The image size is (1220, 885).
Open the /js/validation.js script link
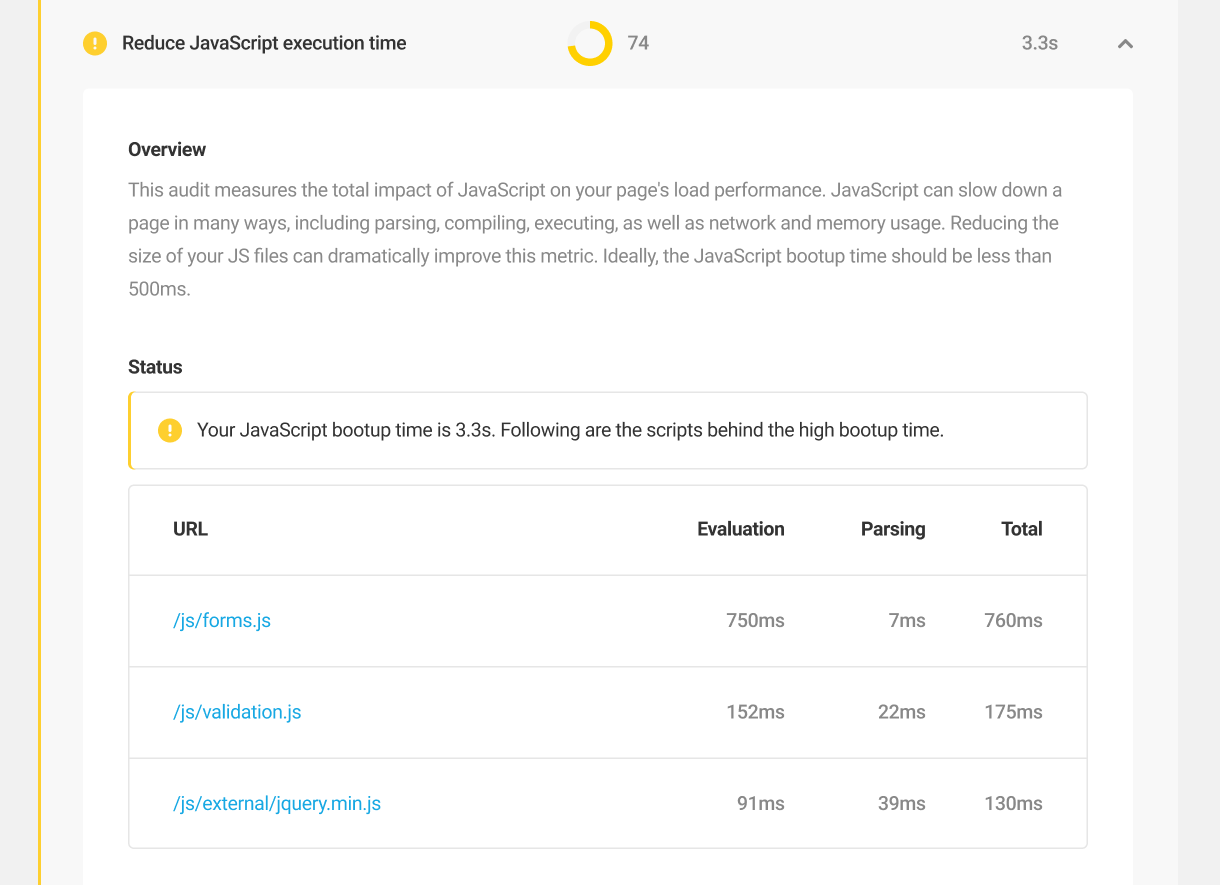(x=237, y=711)
